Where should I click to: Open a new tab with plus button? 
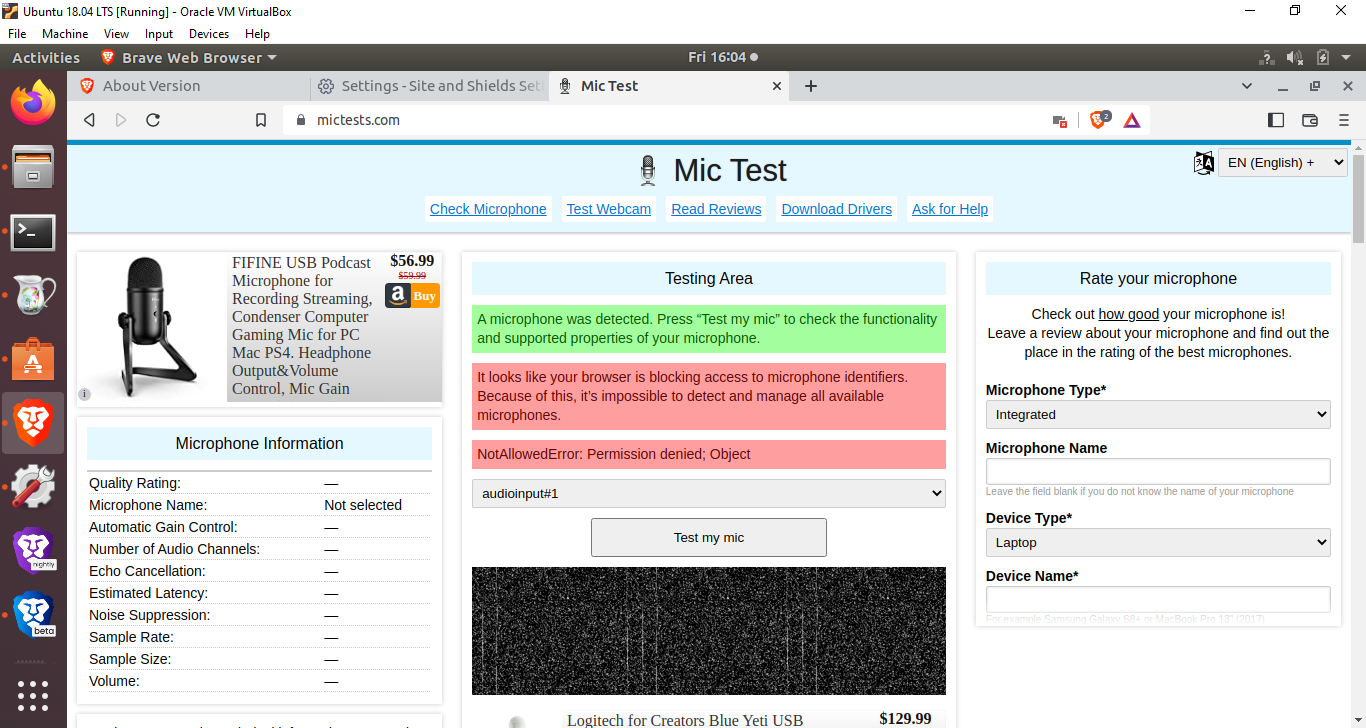click(x=811, y=86)
